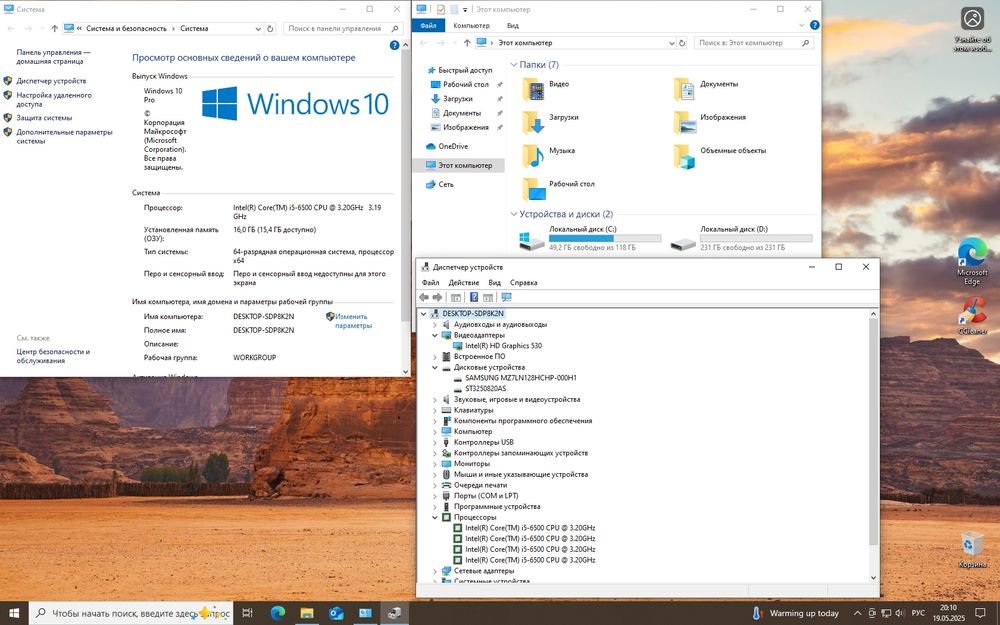Click the help icon in Диспетчер устройств toolbar
Screen dimensions: 1000x625
click(474, 297)
